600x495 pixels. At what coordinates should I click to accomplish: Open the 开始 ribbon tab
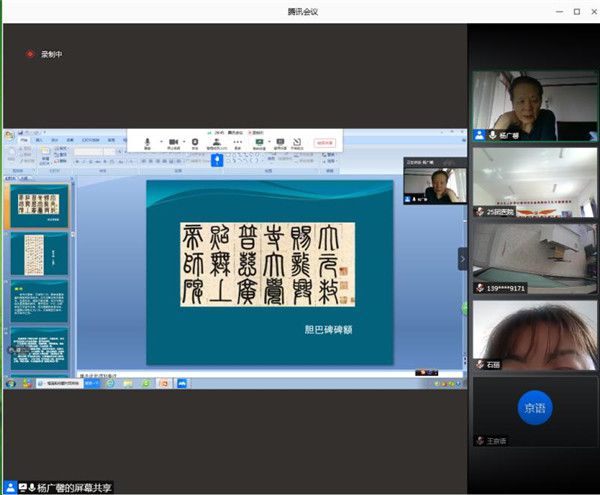coord(24,140)
